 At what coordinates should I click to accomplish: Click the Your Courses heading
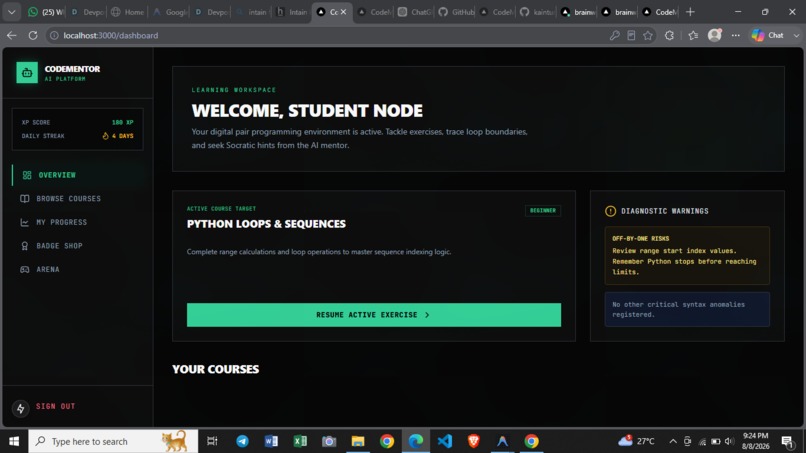click(215, 369)
